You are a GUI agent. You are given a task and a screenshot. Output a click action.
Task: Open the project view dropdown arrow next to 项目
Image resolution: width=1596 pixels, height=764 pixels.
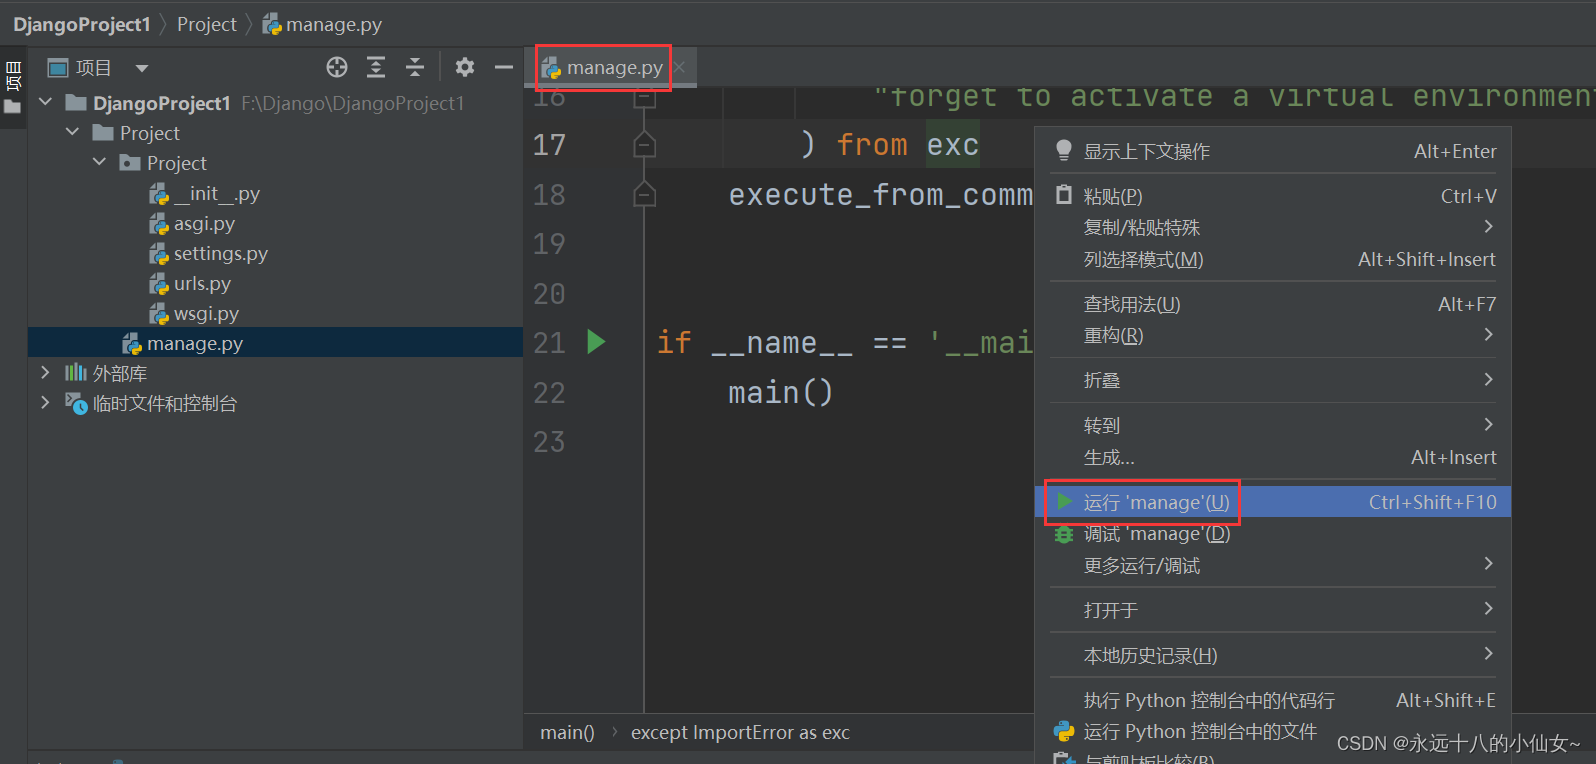click(x=142, y=68)
